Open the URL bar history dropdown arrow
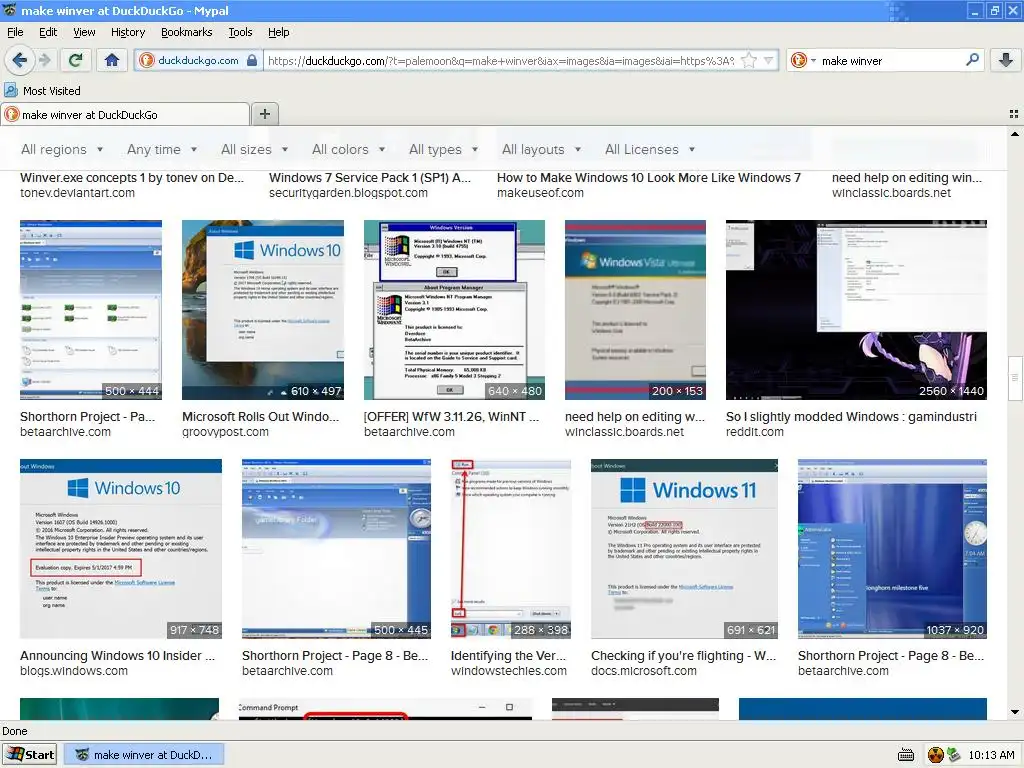 pyautogui.click(x=769, y=61)
